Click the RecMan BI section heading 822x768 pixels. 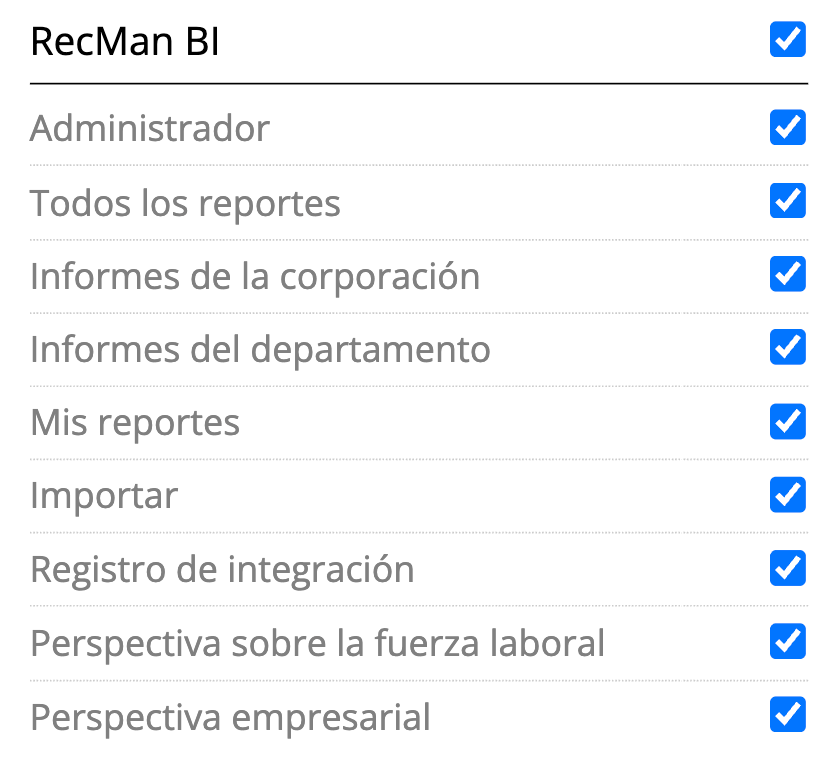tap(125, 43)
